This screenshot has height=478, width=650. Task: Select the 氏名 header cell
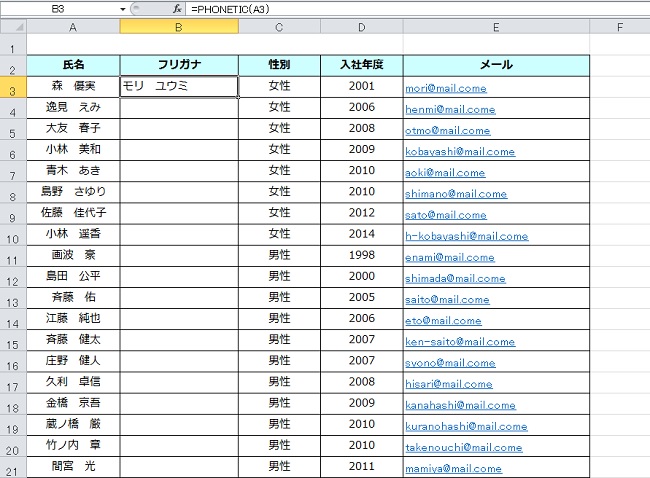coord(73,65)
